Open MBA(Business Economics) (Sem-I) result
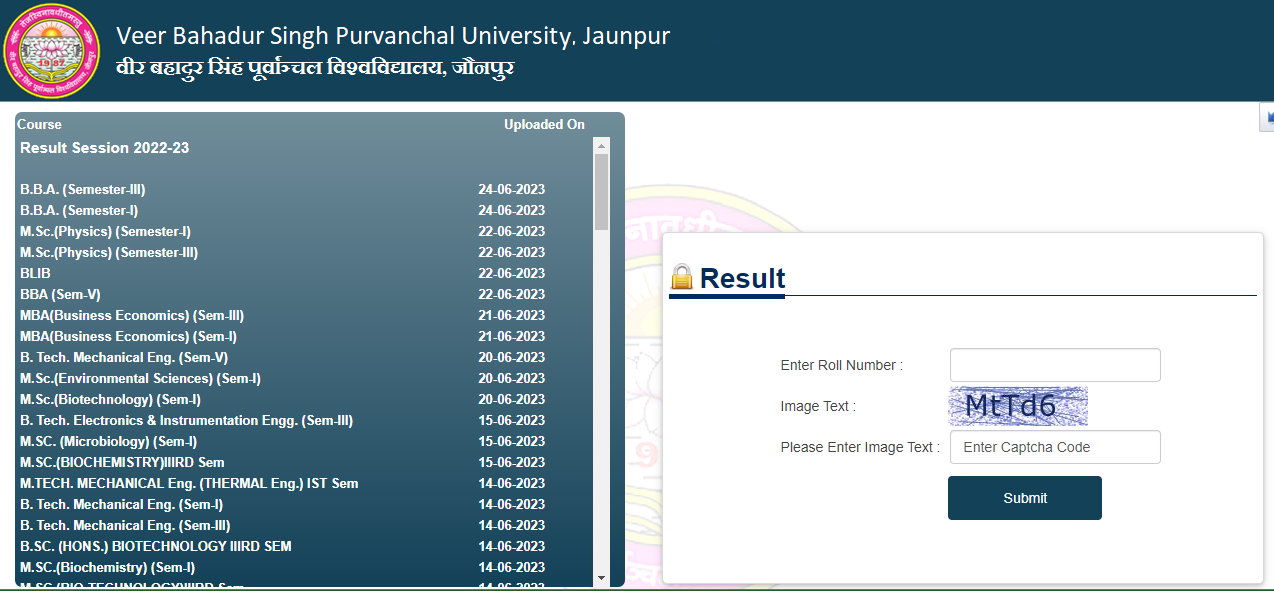 pos(128,336)
